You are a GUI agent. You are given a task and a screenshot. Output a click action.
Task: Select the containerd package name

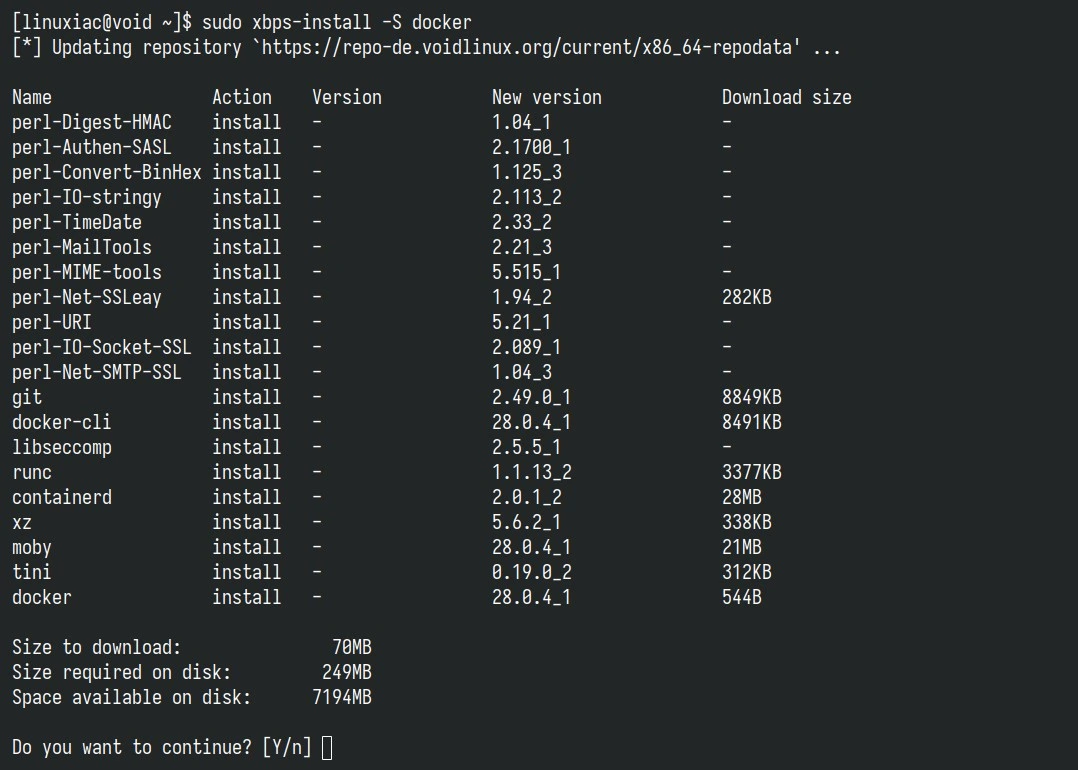pos(62,497)
